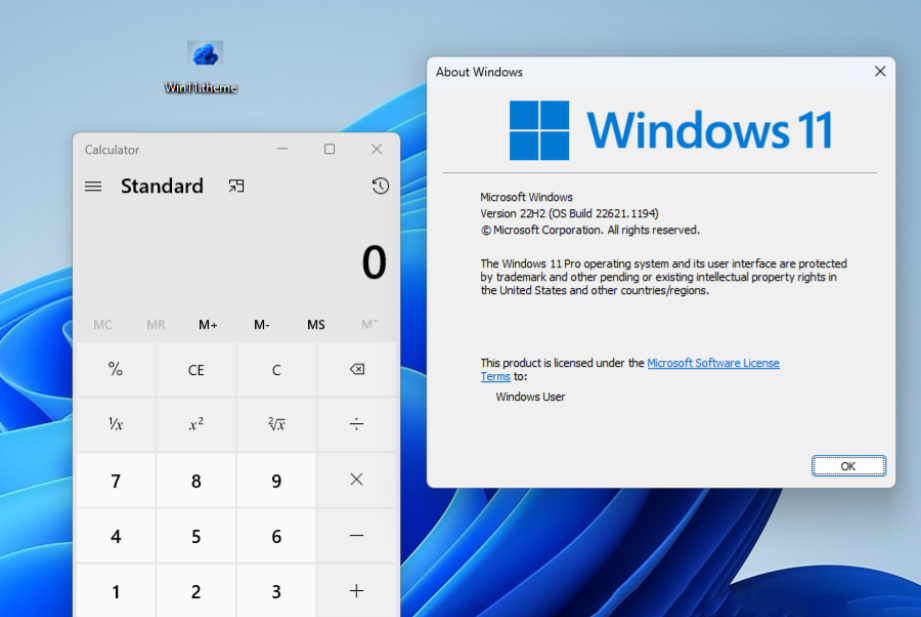Click the square root key
Screen dimensions: 921x617
pyautogui.click(x=276, y=424)
